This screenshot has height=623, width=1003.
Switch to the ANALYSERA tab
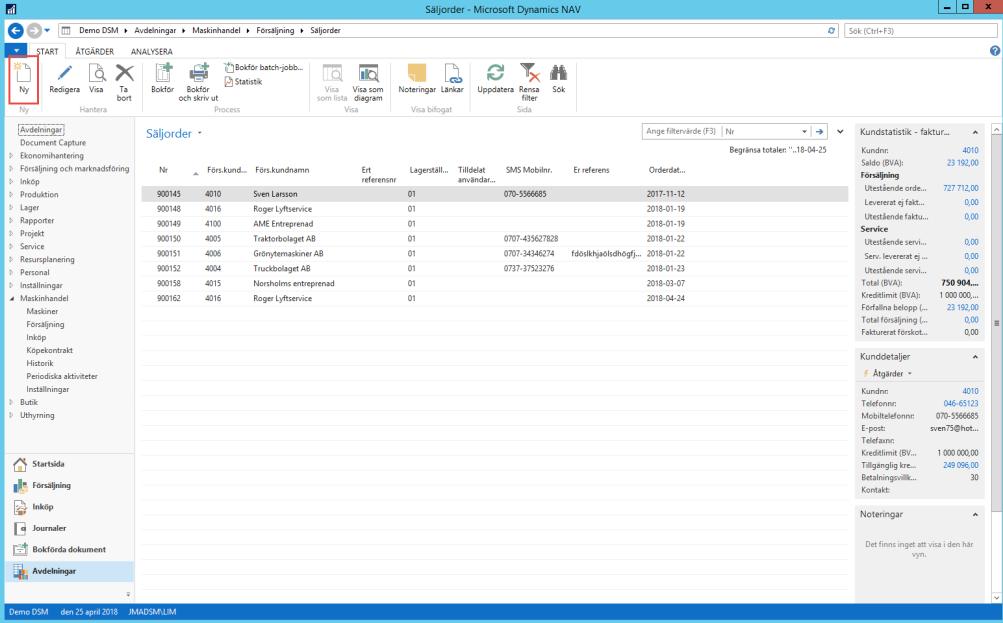pos(152,51)
